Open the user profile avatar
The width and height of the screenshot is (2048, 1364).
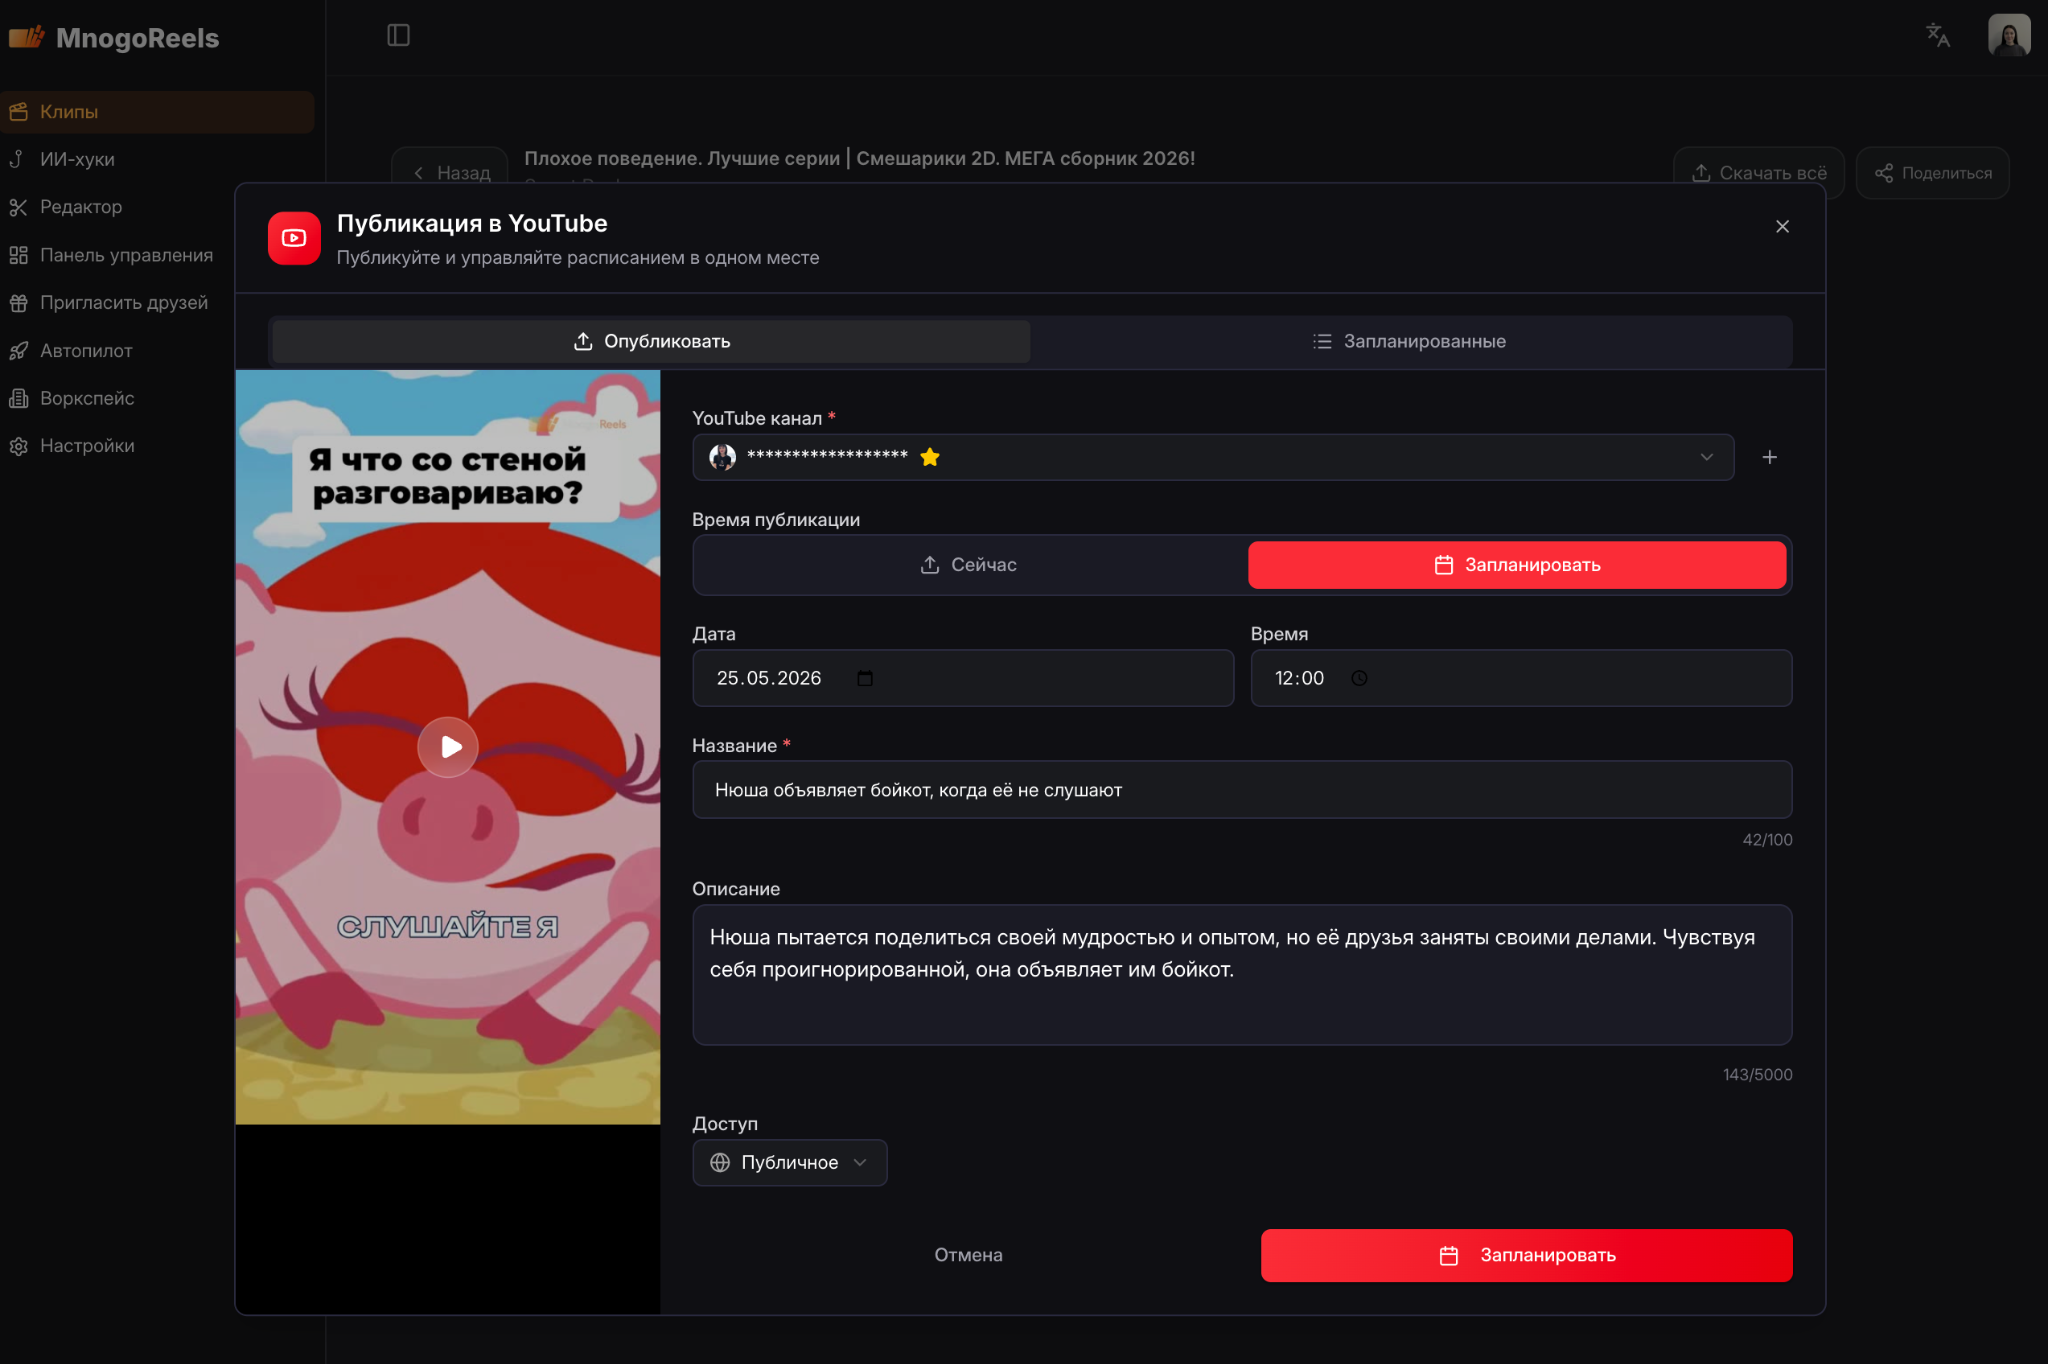[2009, 35]
